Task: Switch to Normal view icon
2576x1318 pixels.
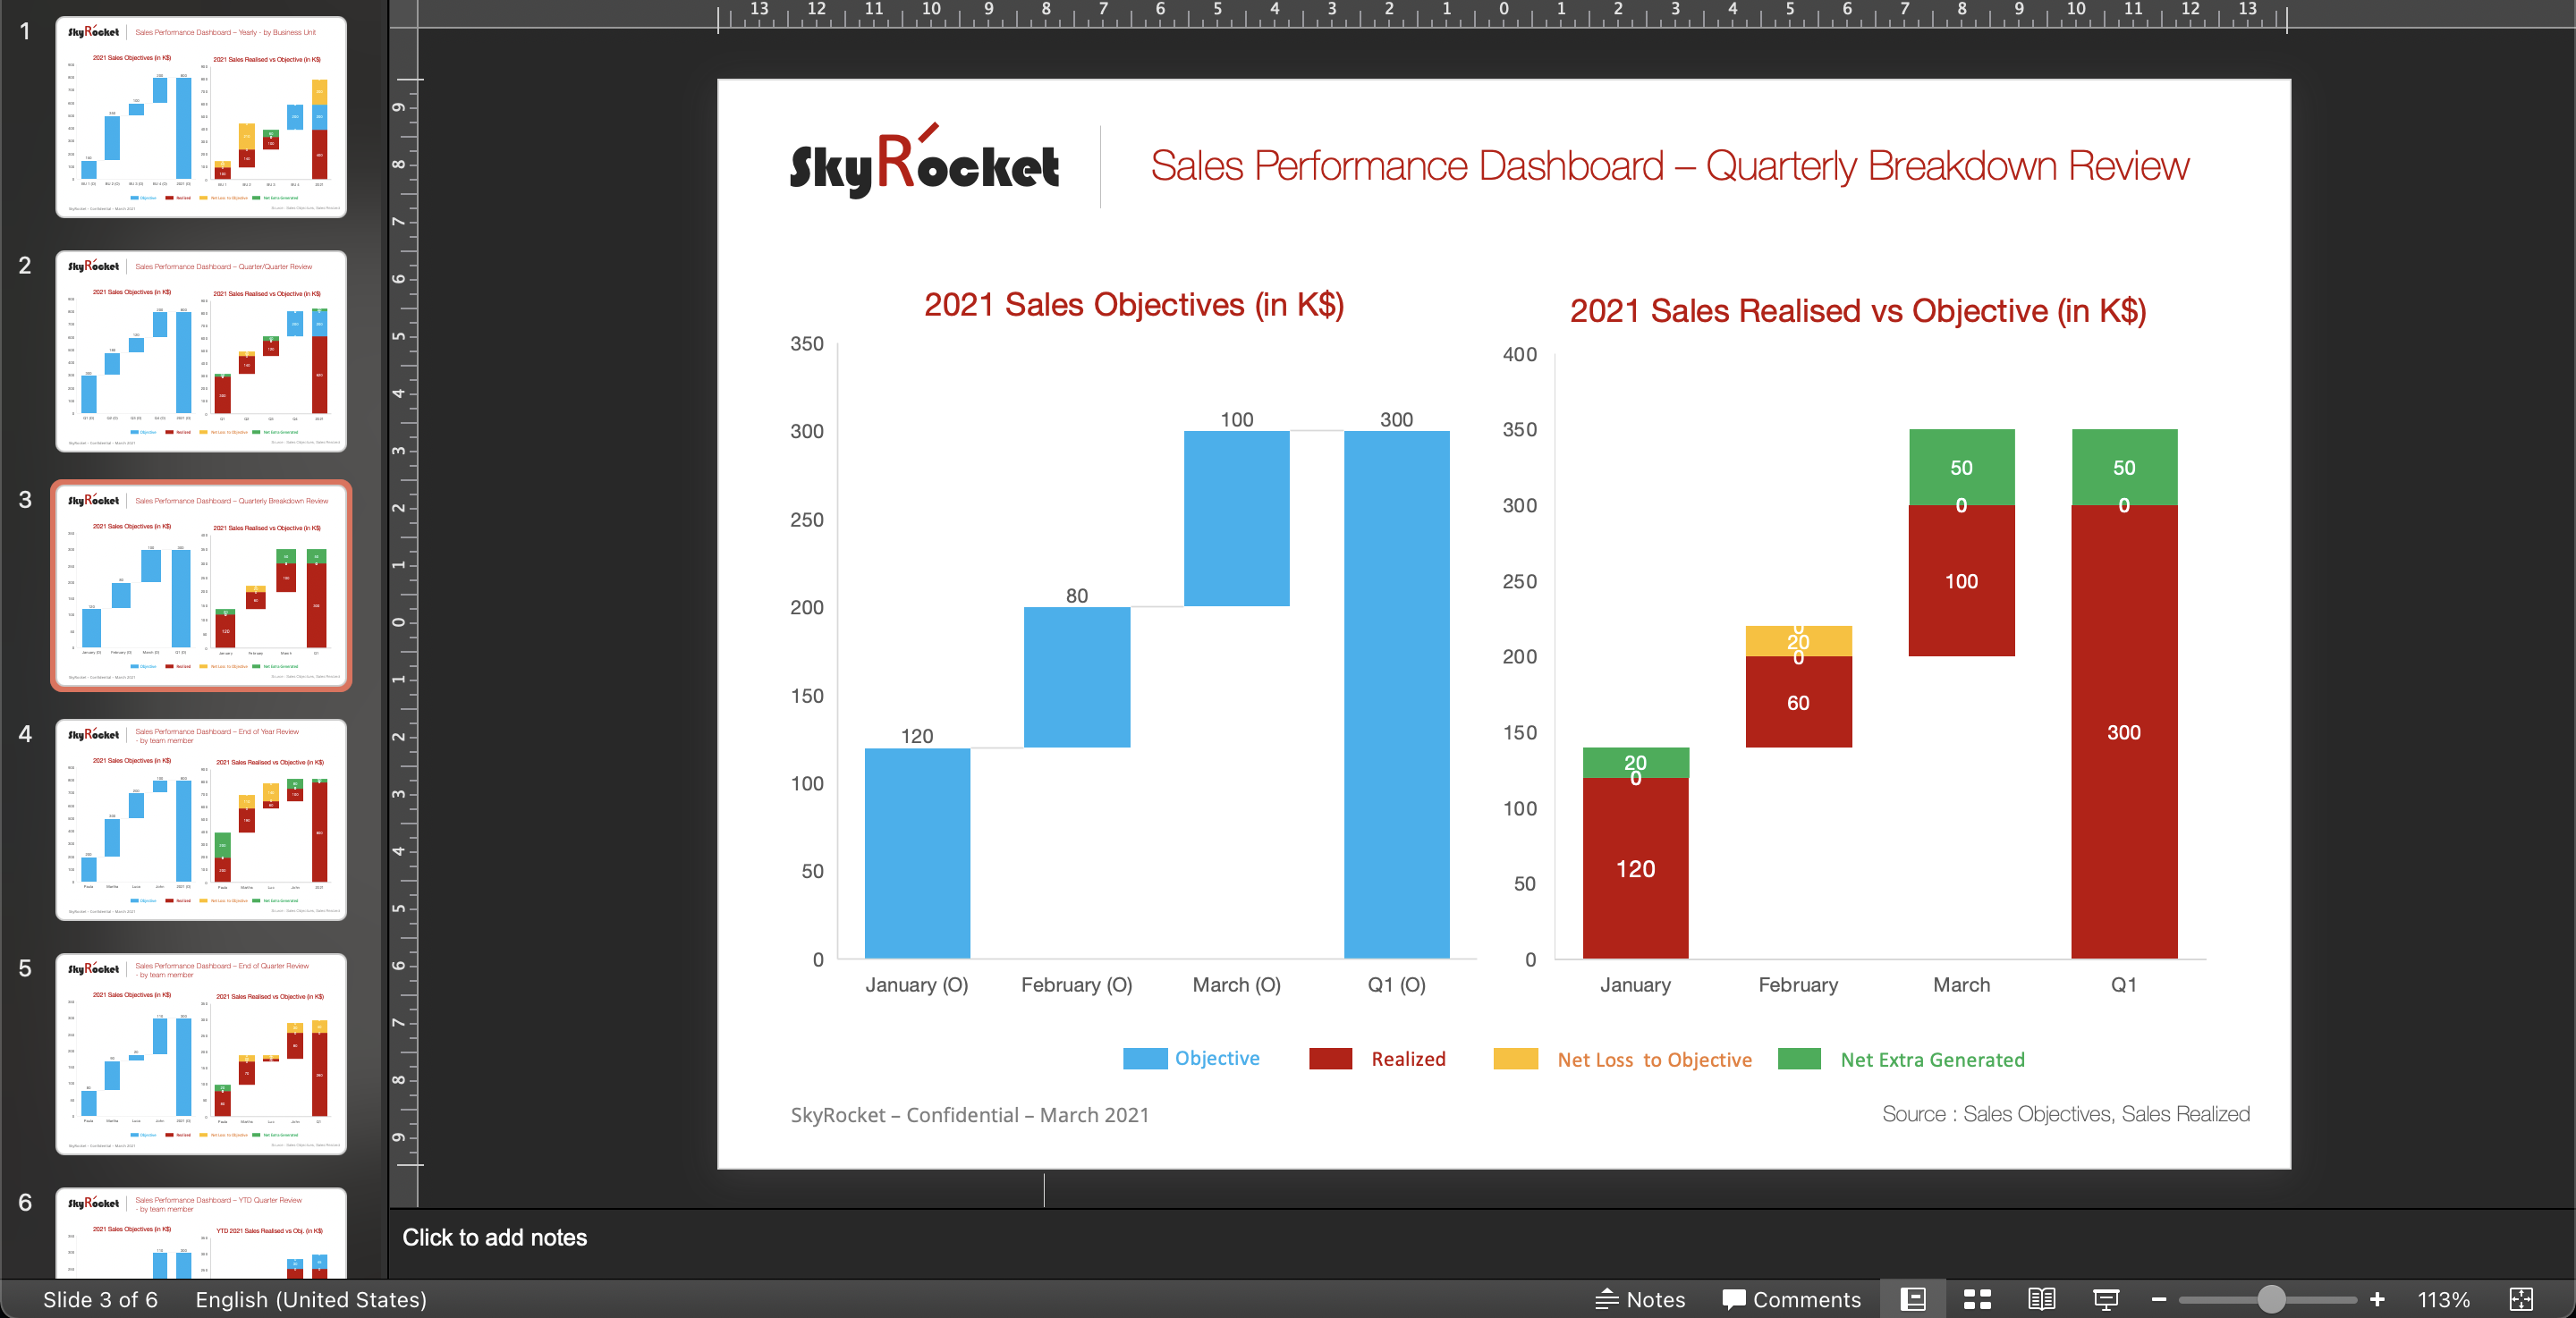Action: [1913, 1299]
